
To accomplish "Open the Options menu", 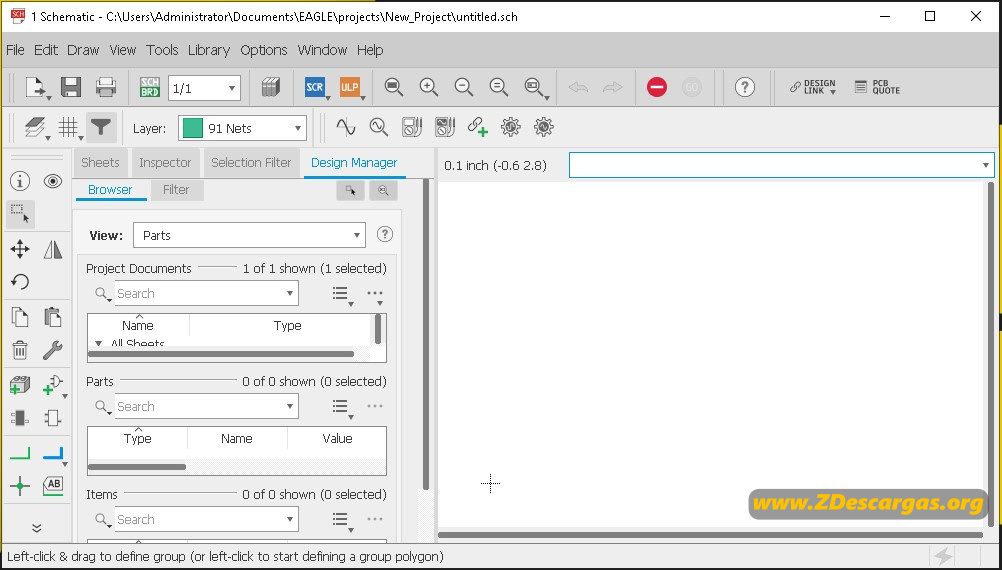I will point(264,50).
